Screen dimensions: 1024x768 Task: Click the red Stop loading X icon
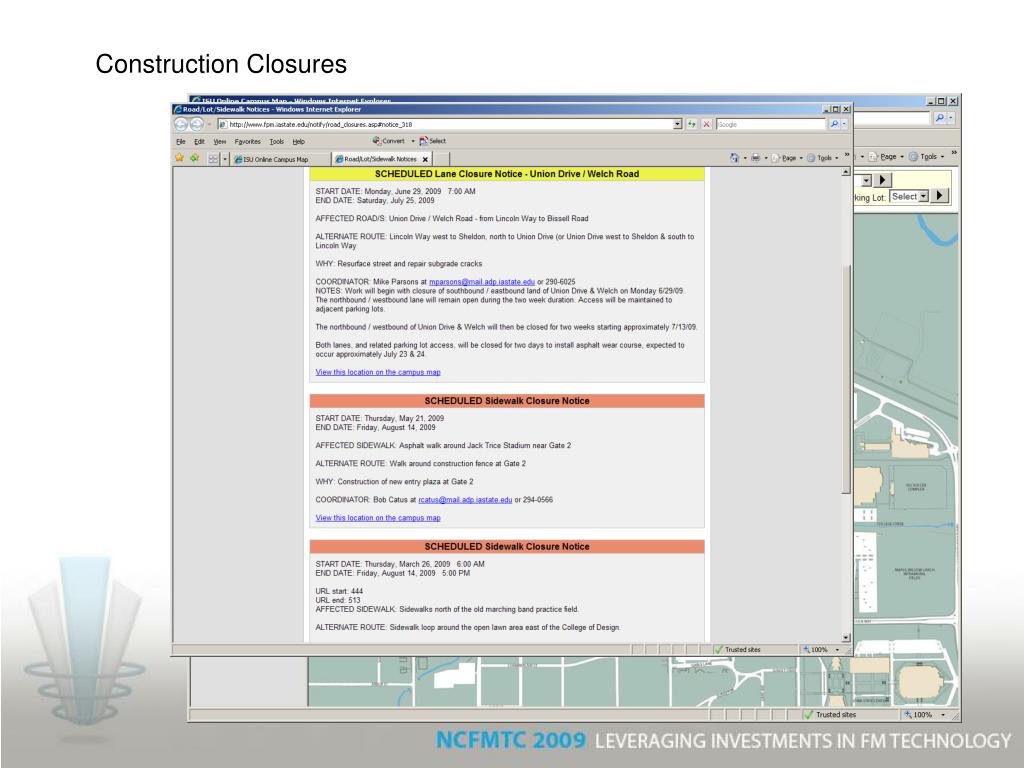click(x=707, y=124)
